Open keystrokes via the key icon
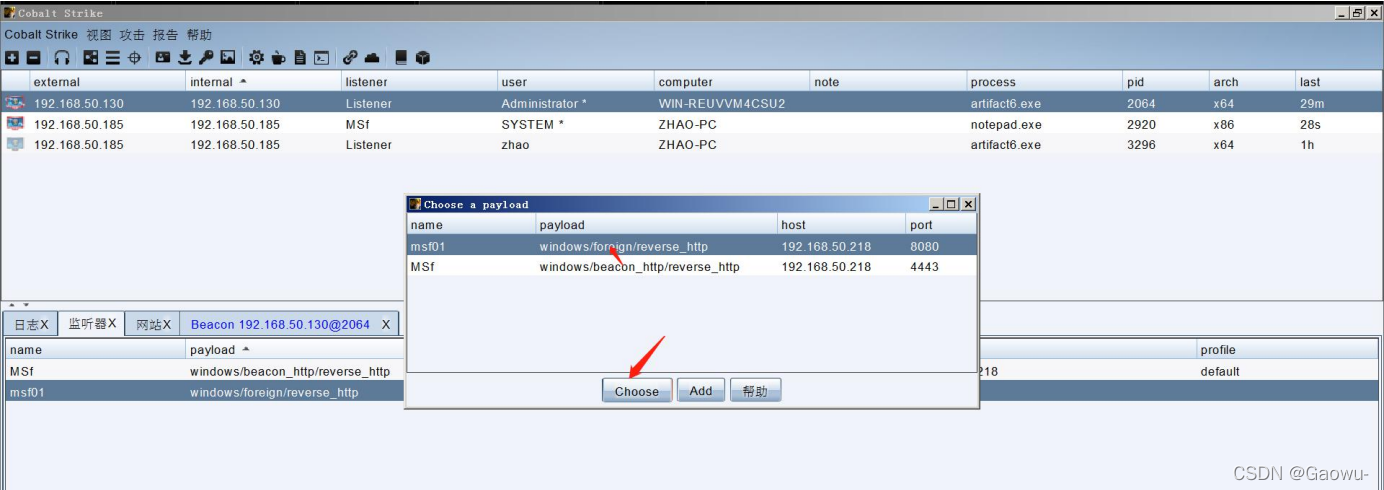The height and width of the screenshot is (490, 1384). (x=206, y=58)
